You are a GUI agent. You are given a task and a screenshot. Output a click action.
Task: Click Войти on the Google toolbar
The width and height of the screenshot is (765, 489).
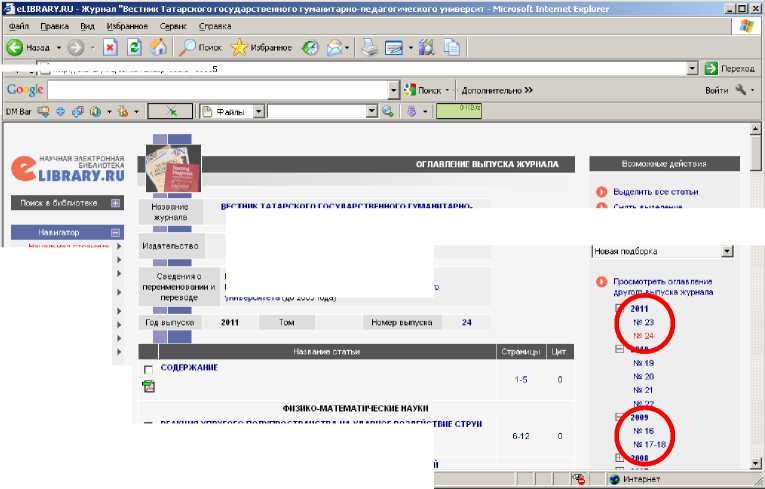coord(716,90)
